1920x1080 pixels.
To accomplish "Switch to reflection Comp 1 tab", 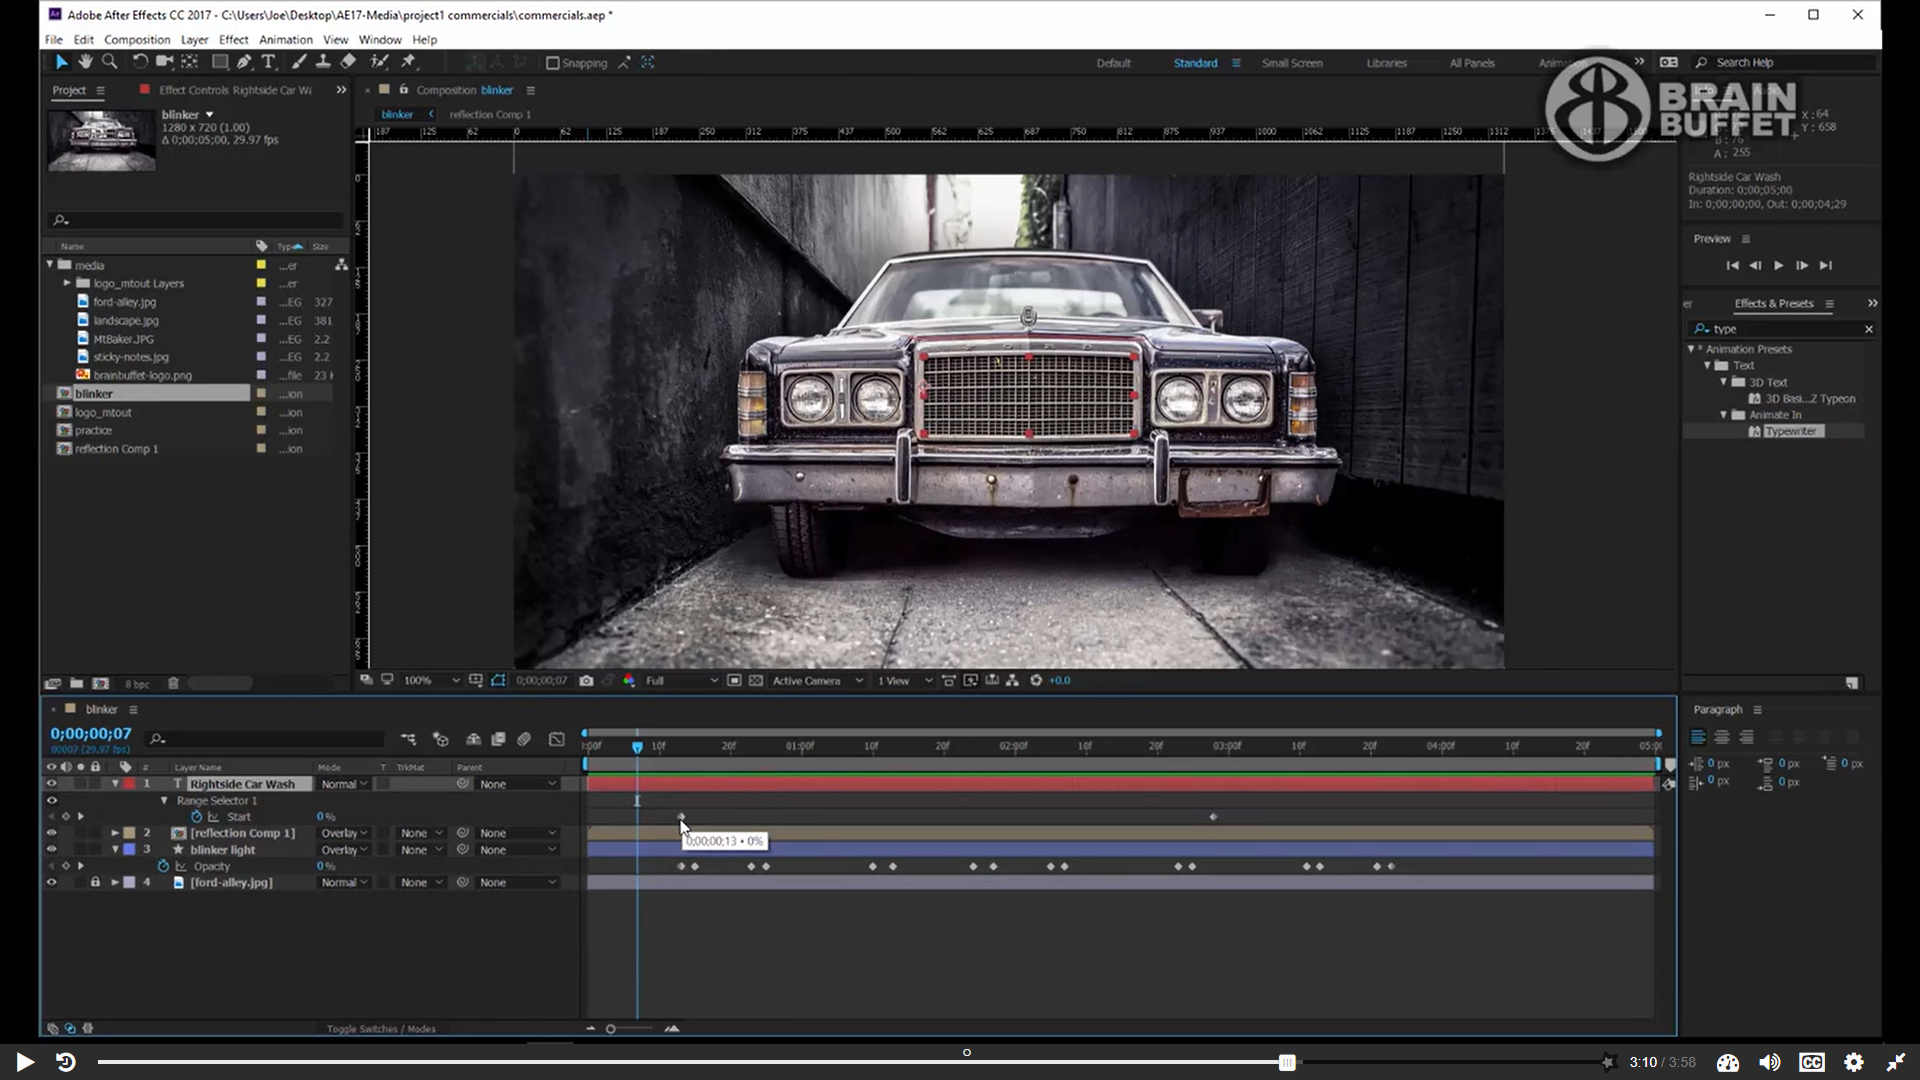I will [490, 114].
